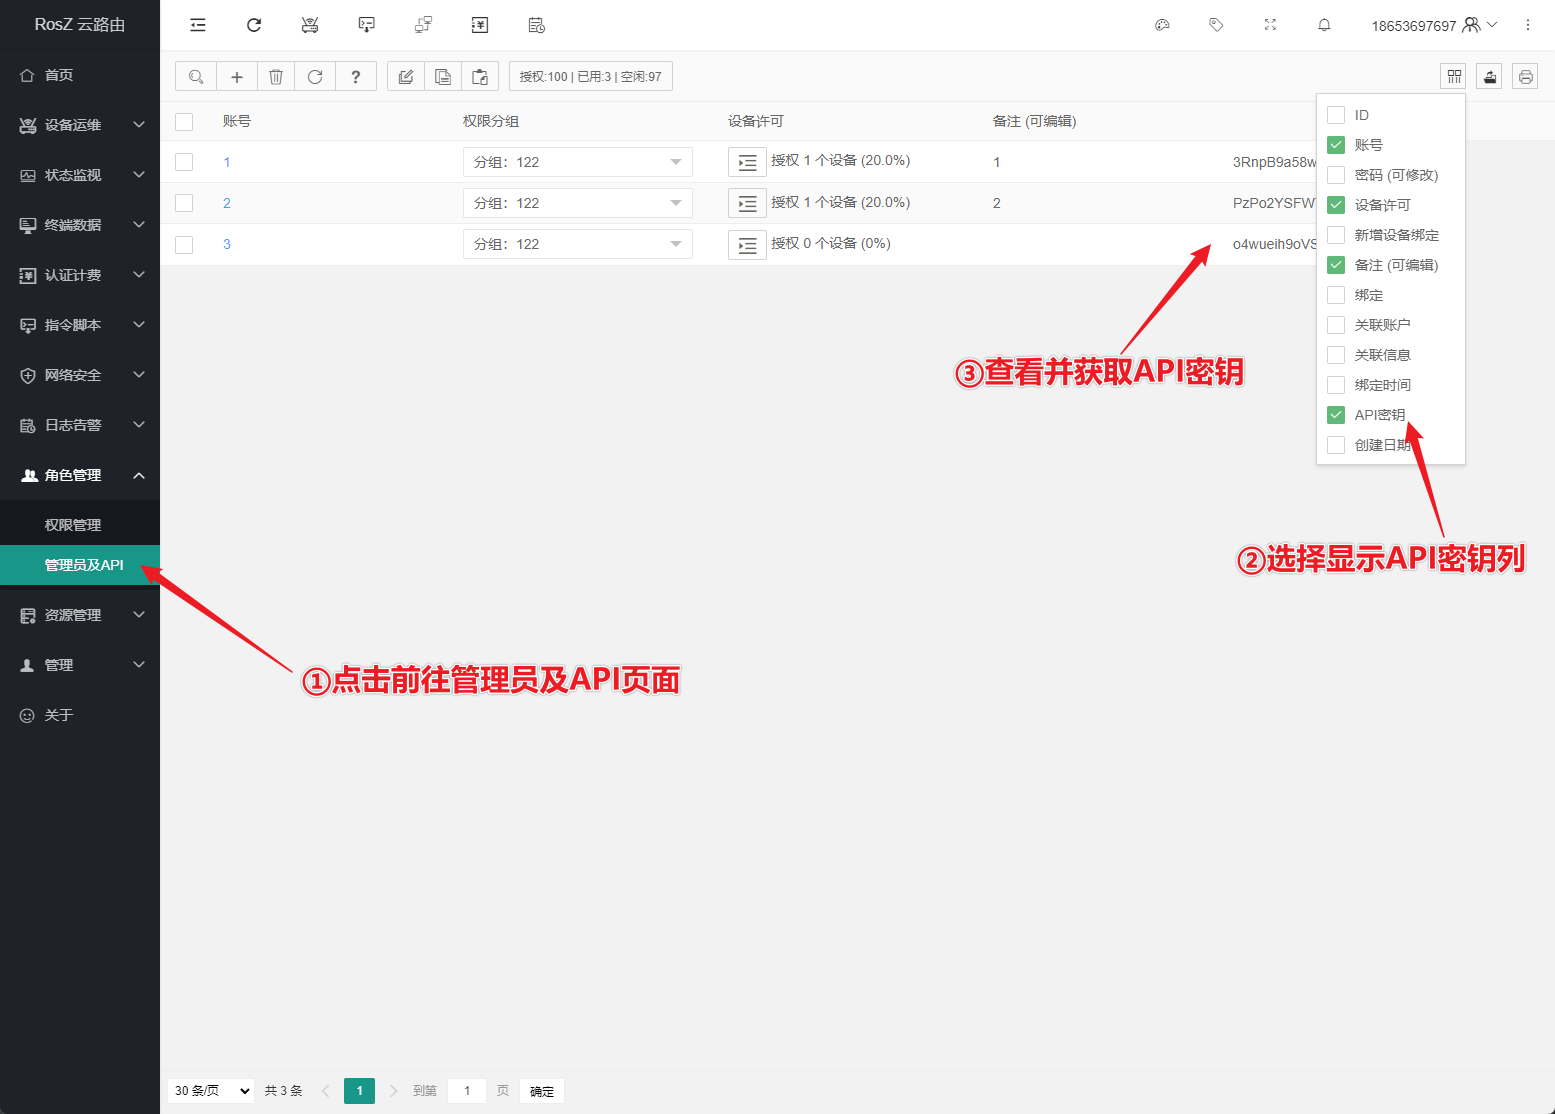Open account 3 link in table
1555x1114 pixels.
227,243
